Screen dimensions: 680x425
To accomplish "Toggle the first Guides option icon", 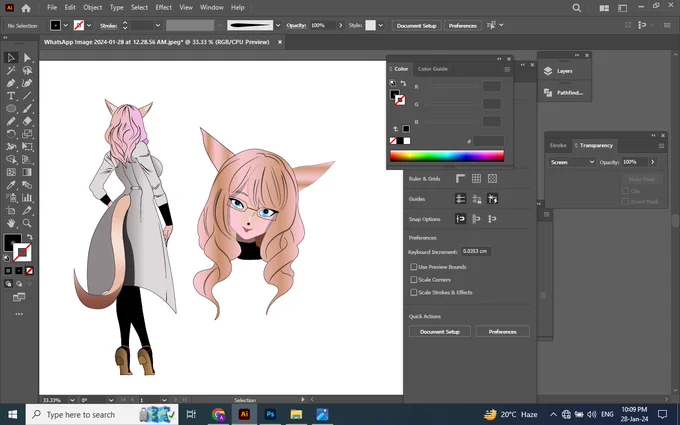I will (x=460, y=199).
